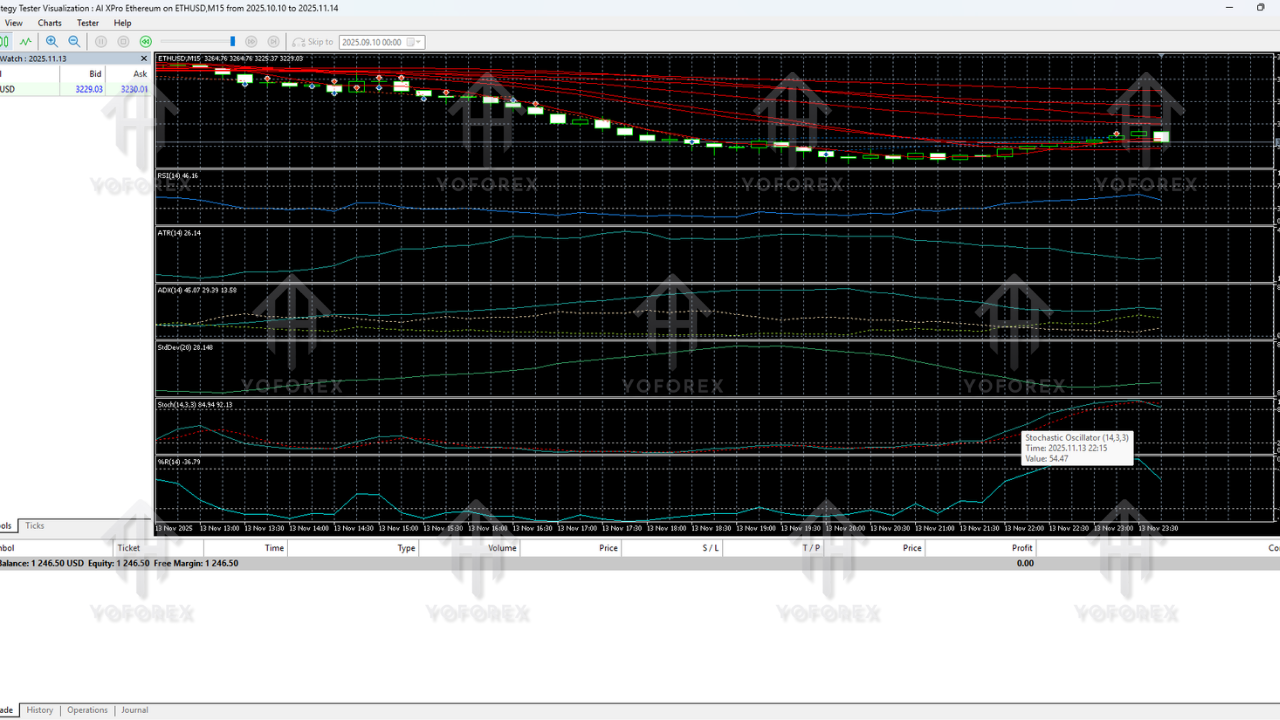Zoom in on the ETHUSD chart
The image size is (1280, 720).
(50, 41)
